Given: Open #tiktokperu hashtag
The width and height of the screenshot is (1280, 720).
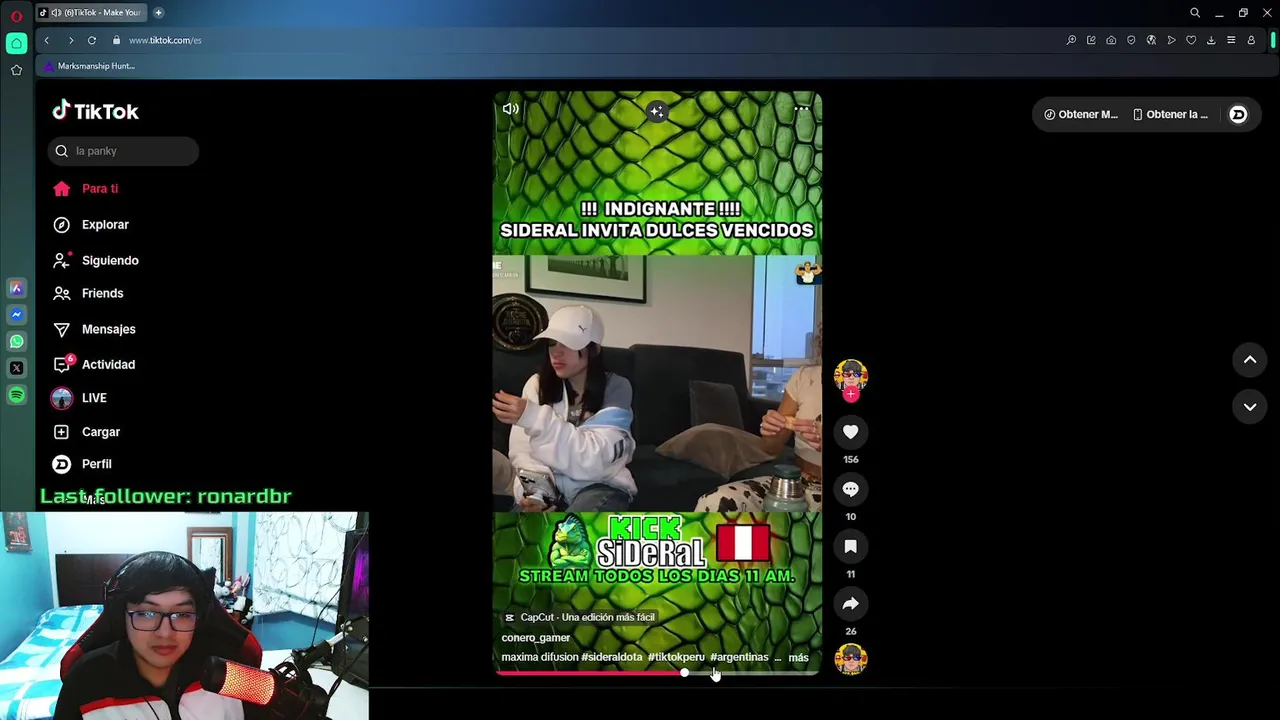Looking at the screenshot, I should point(676,657).
